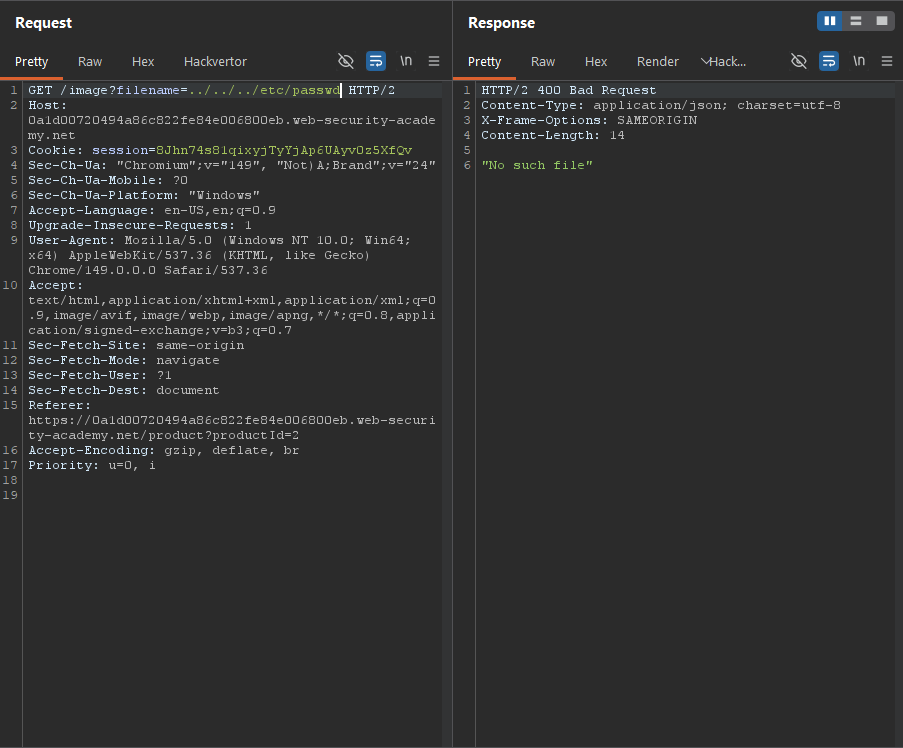Screen dimensions: 903x748
Task: Toggle word wrap in Response panel
Action: (829, 61)
